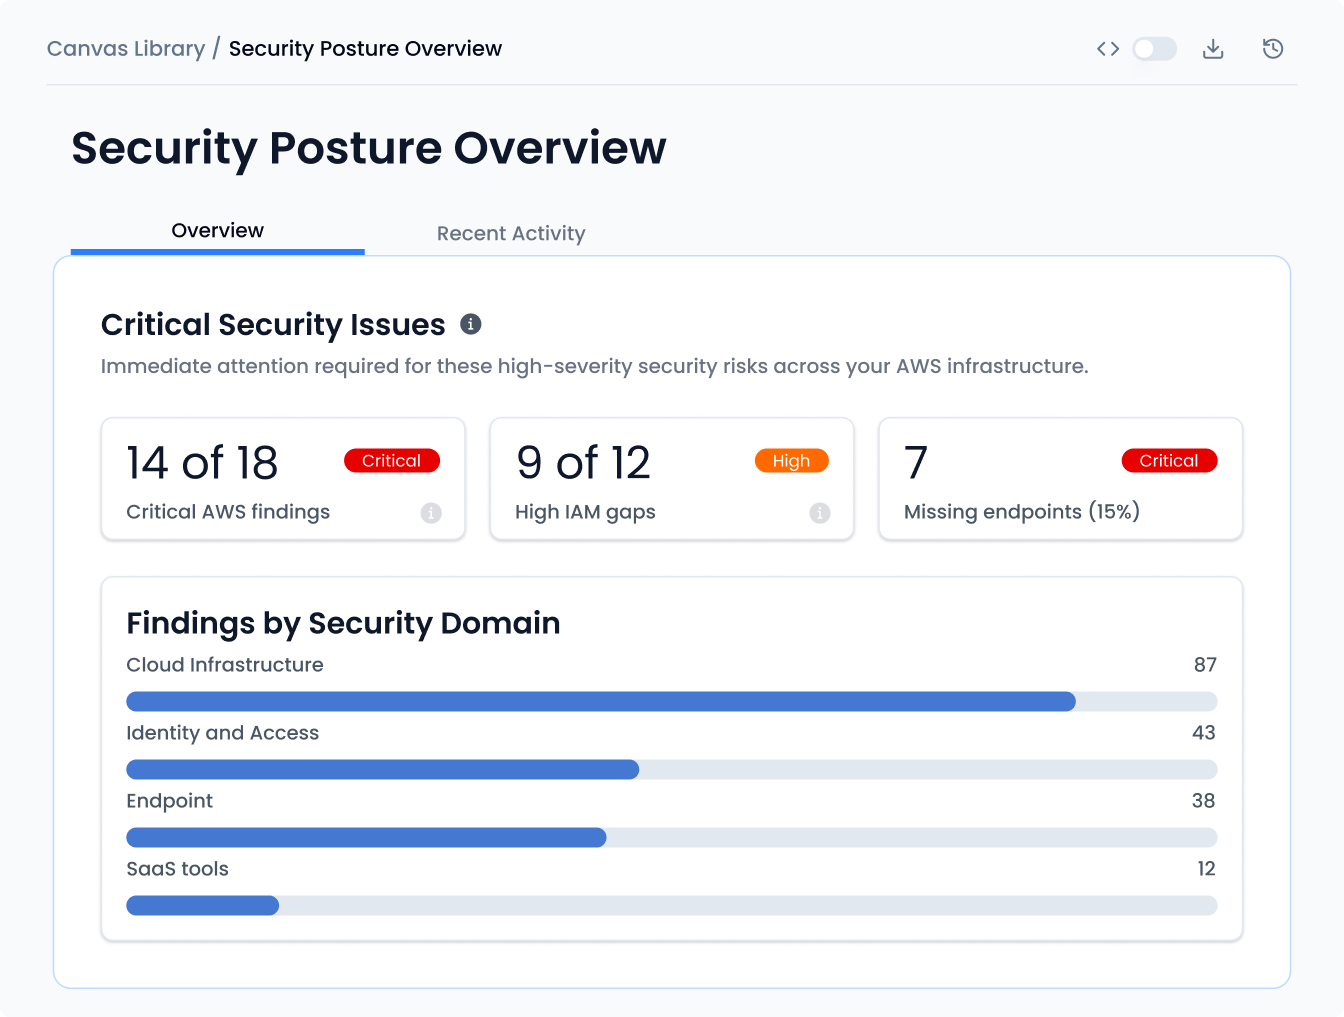This screenshot has height=1017, width=1344.
Task: Switch to the Overview tab
Action: (x=217, y=231)
